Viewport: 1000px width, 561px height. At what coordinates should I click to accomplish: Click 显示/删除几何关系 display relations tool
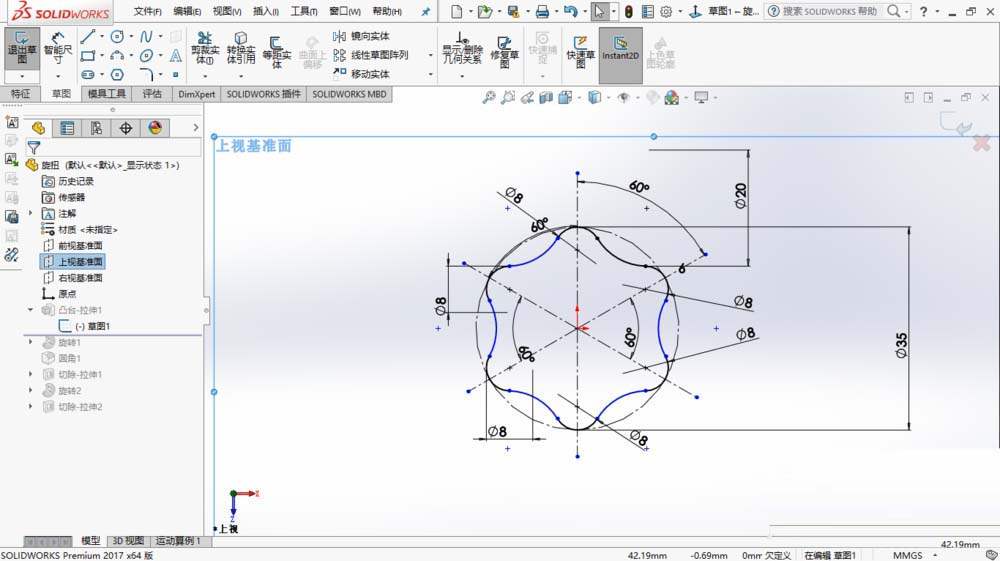pos(462,49)
